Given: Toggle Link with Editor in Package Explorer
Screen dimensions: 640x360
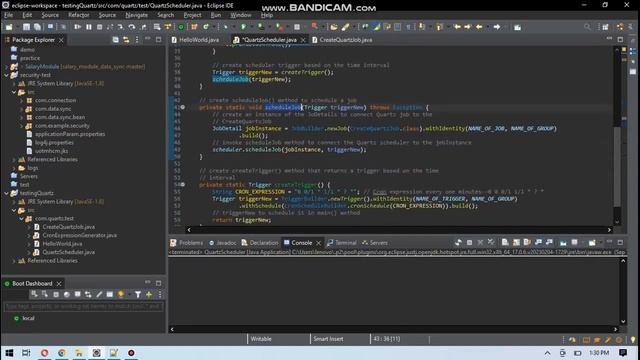Looking at the screenshot, I should click(126, 40).
